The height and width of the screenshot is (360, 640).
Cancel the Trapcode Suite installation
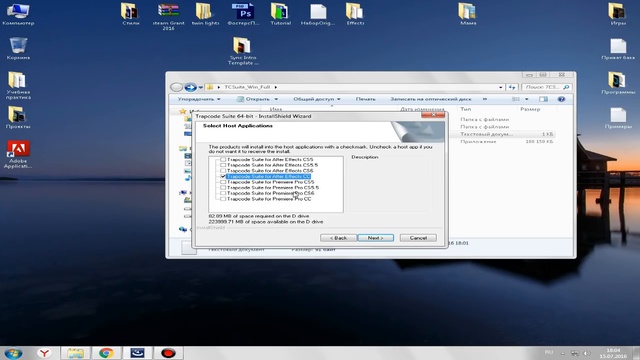click(418, 238)
